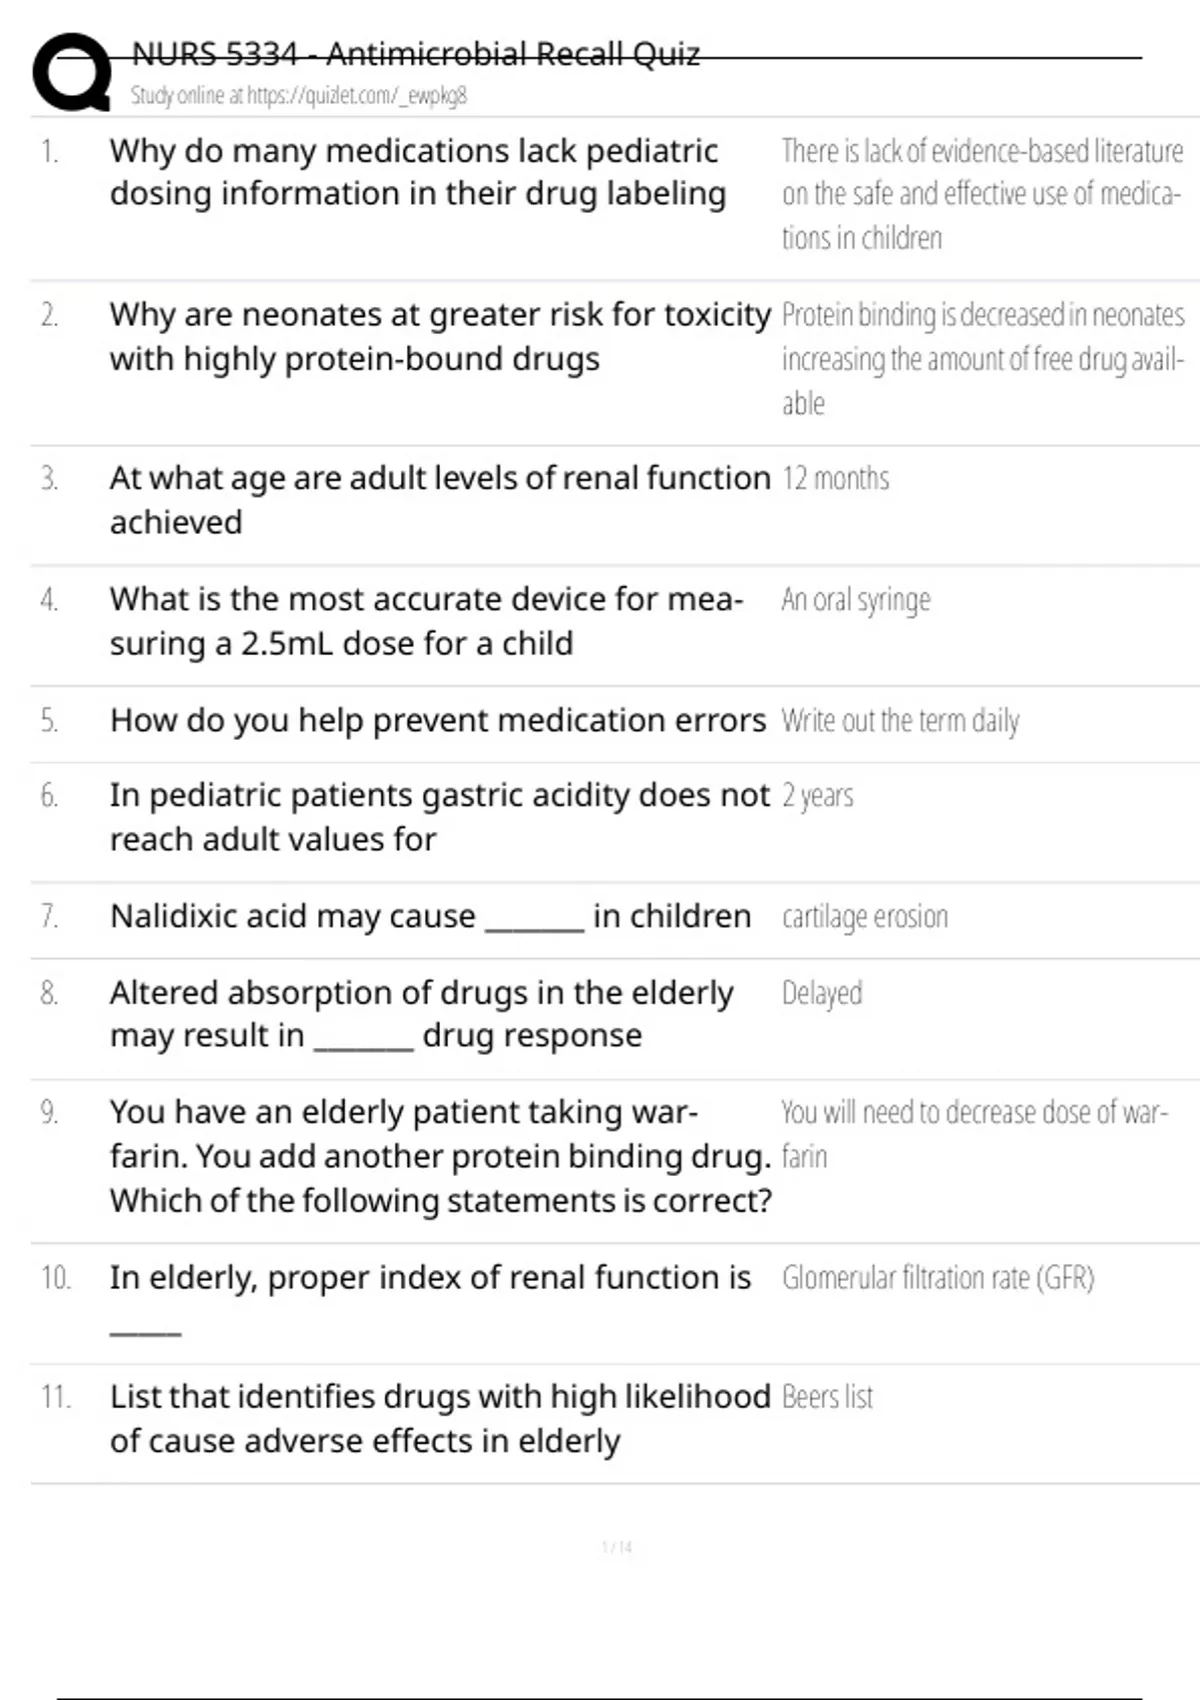Click the answer about decreased protein binding
1200x1700 pixels.
pyautogui.click(x=982, y=358)
